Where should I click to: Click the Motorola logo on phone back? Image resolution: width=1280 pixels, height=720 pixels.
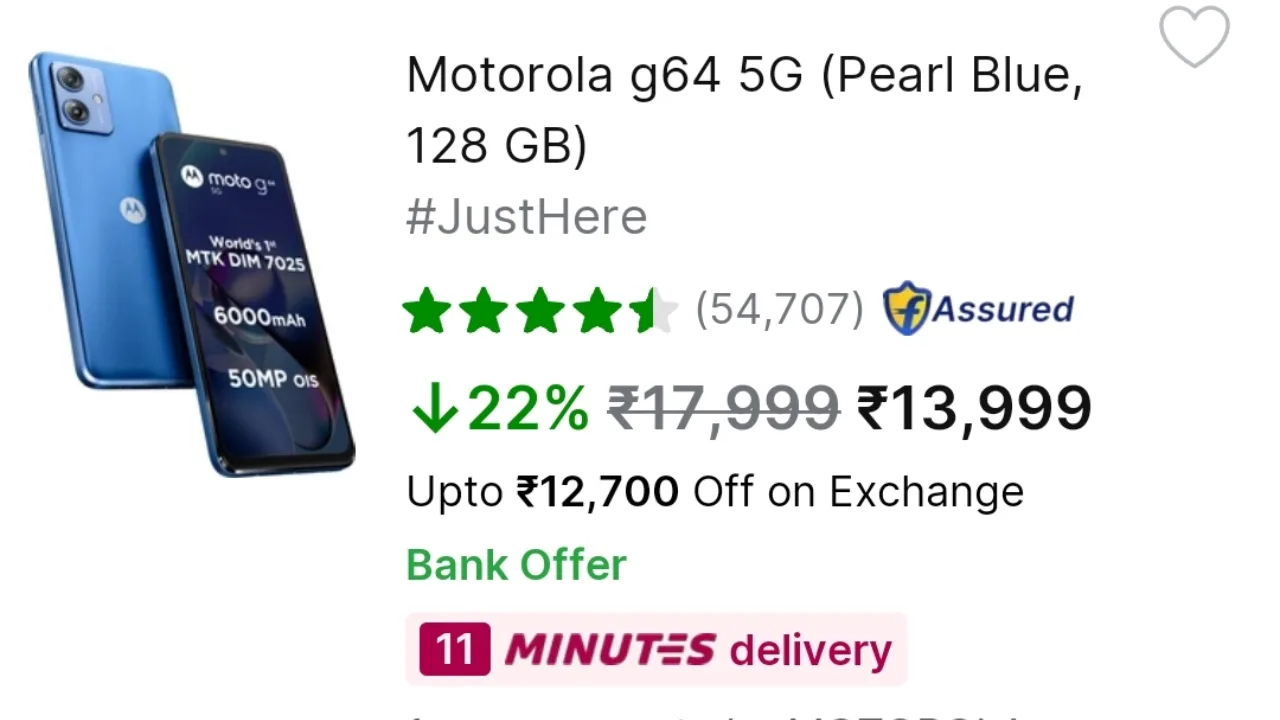coord(132,209)
